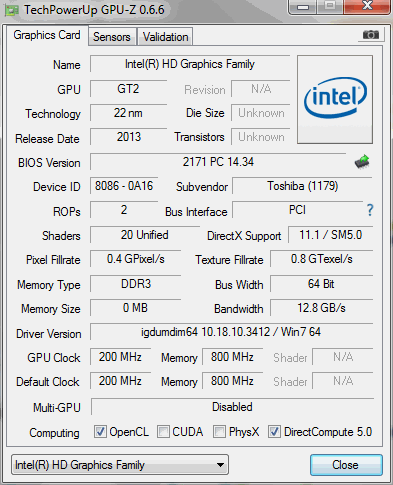The height and width of the screenshot is (485, 393).
Task: Select the Graphics Card tab
Action: click(x=47, y=35)
